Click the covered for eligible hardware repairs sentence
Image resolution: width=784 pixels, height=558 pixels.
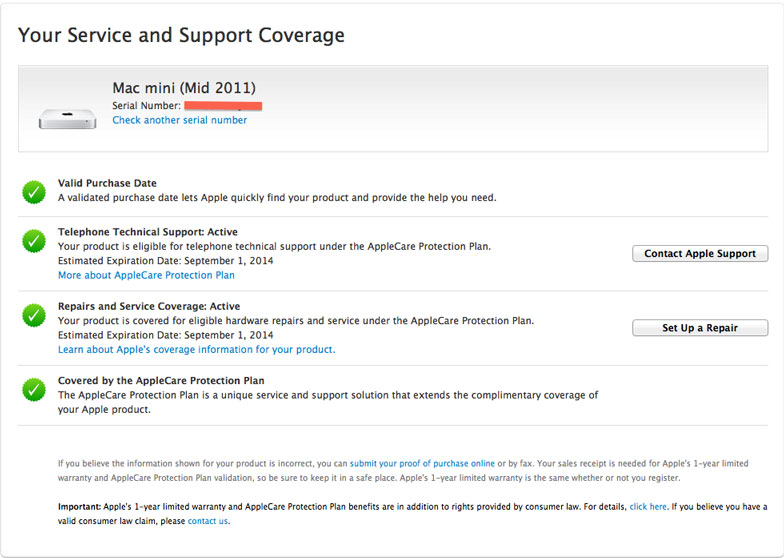coord(296,320)
